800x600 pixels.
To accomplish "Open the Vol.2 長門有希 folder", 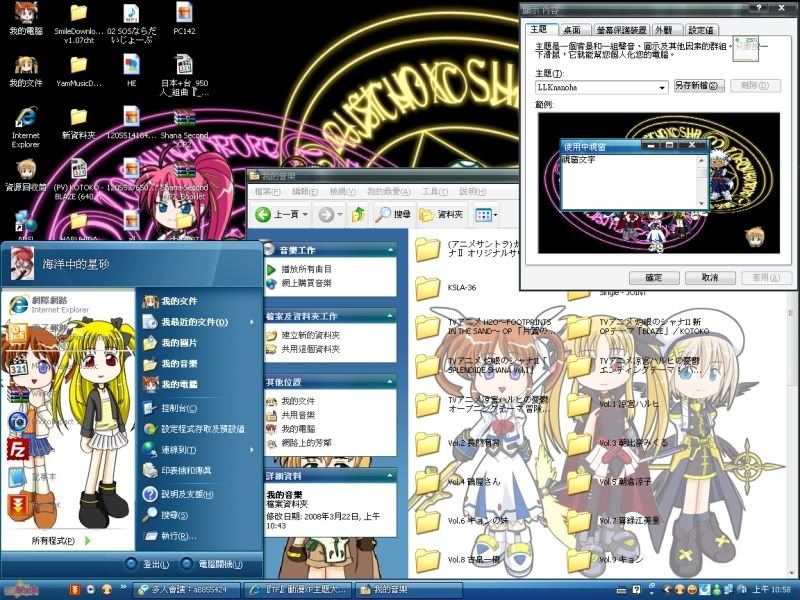I will 458,443.
